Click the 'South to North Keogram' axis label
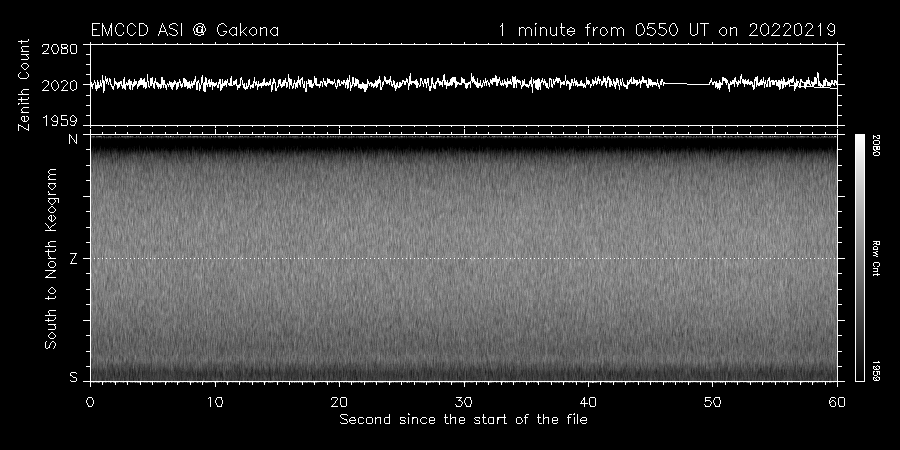The width and height of the screenshot is (900, 450). point(51,258)
